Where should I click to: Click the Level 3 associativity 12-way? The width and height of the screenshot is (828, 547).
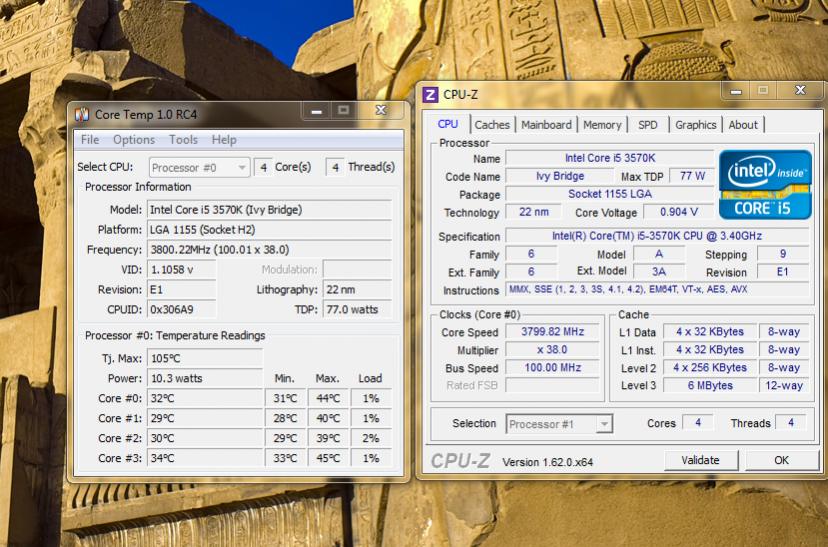tap(784, 385)
